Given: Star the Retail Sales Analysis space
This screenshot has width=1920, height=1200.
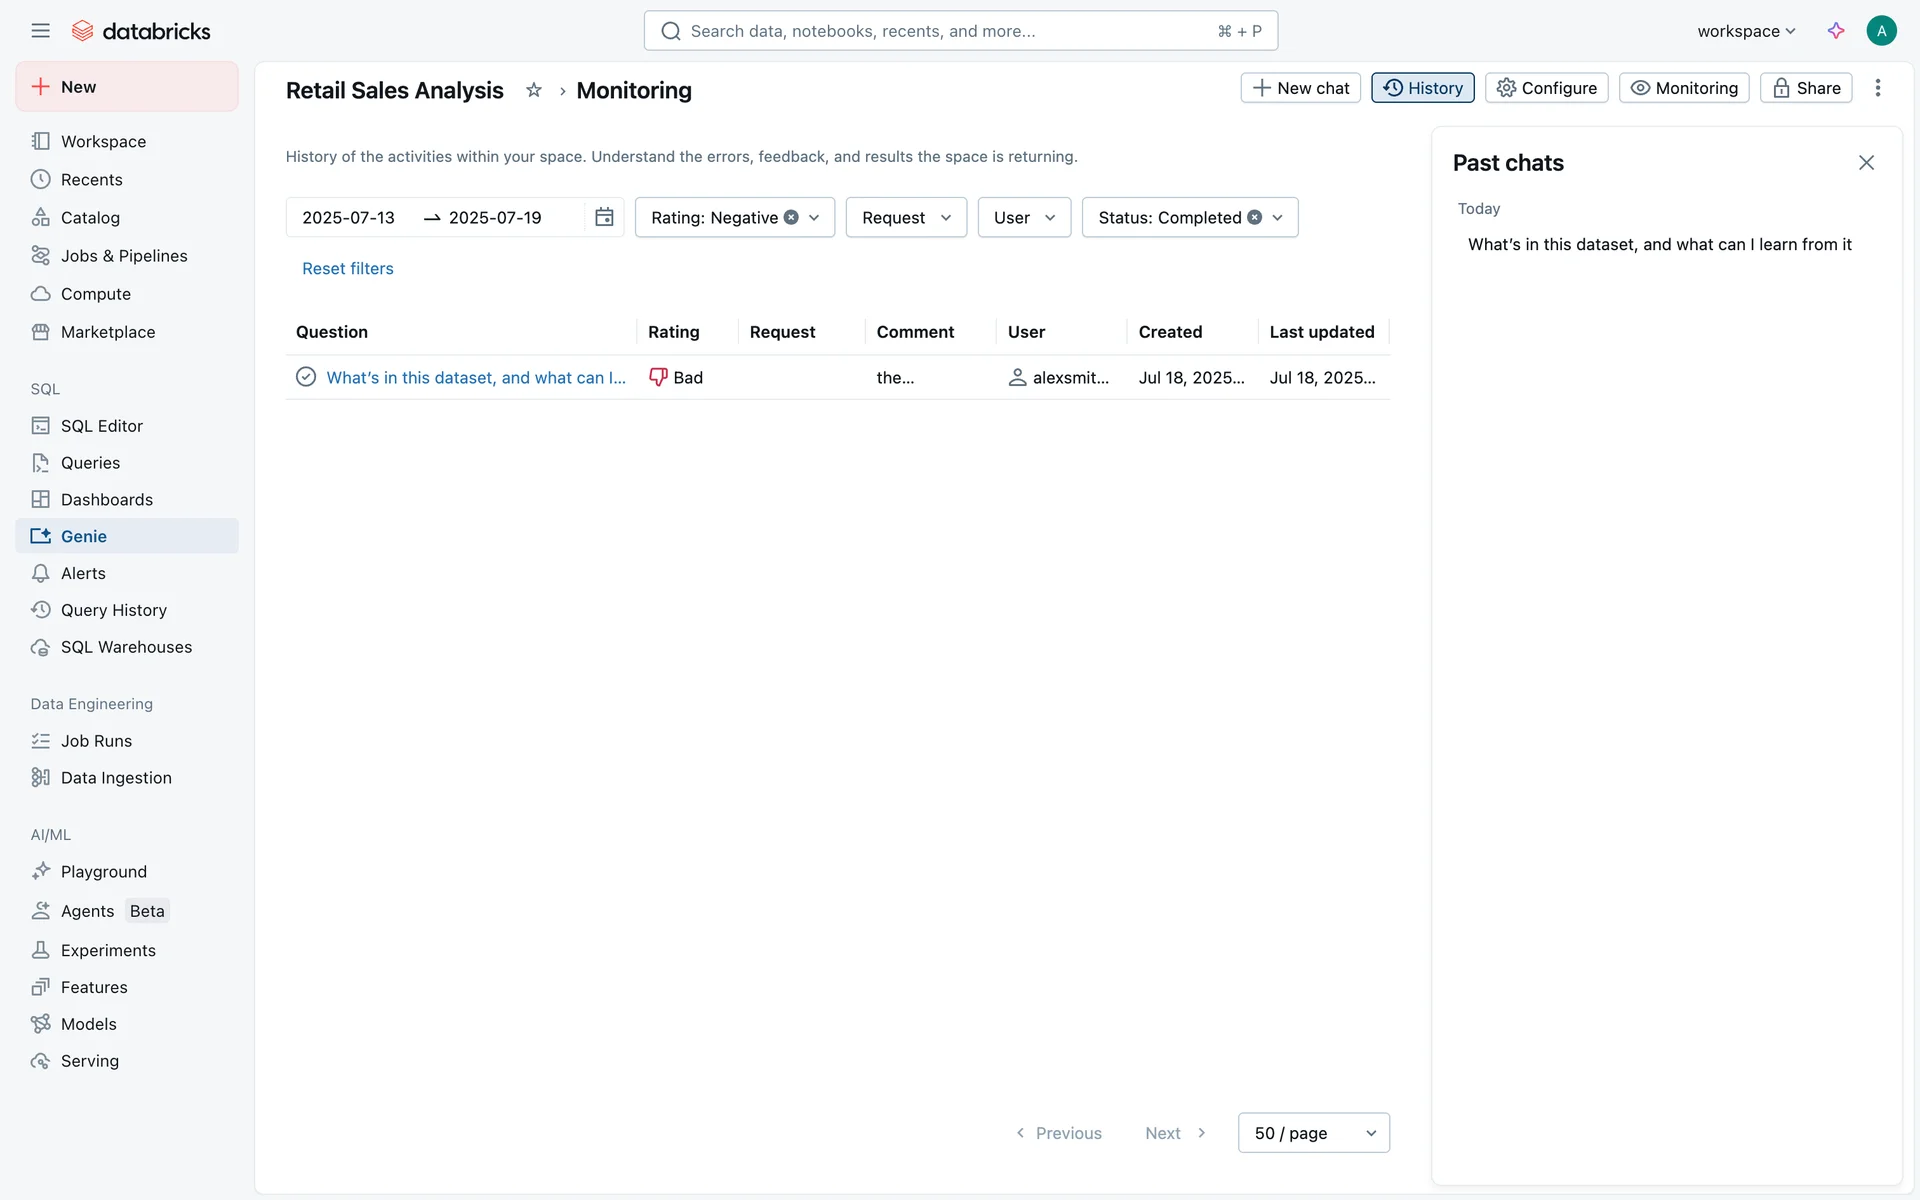Looking at the screenshot, I should pos(534,90).
